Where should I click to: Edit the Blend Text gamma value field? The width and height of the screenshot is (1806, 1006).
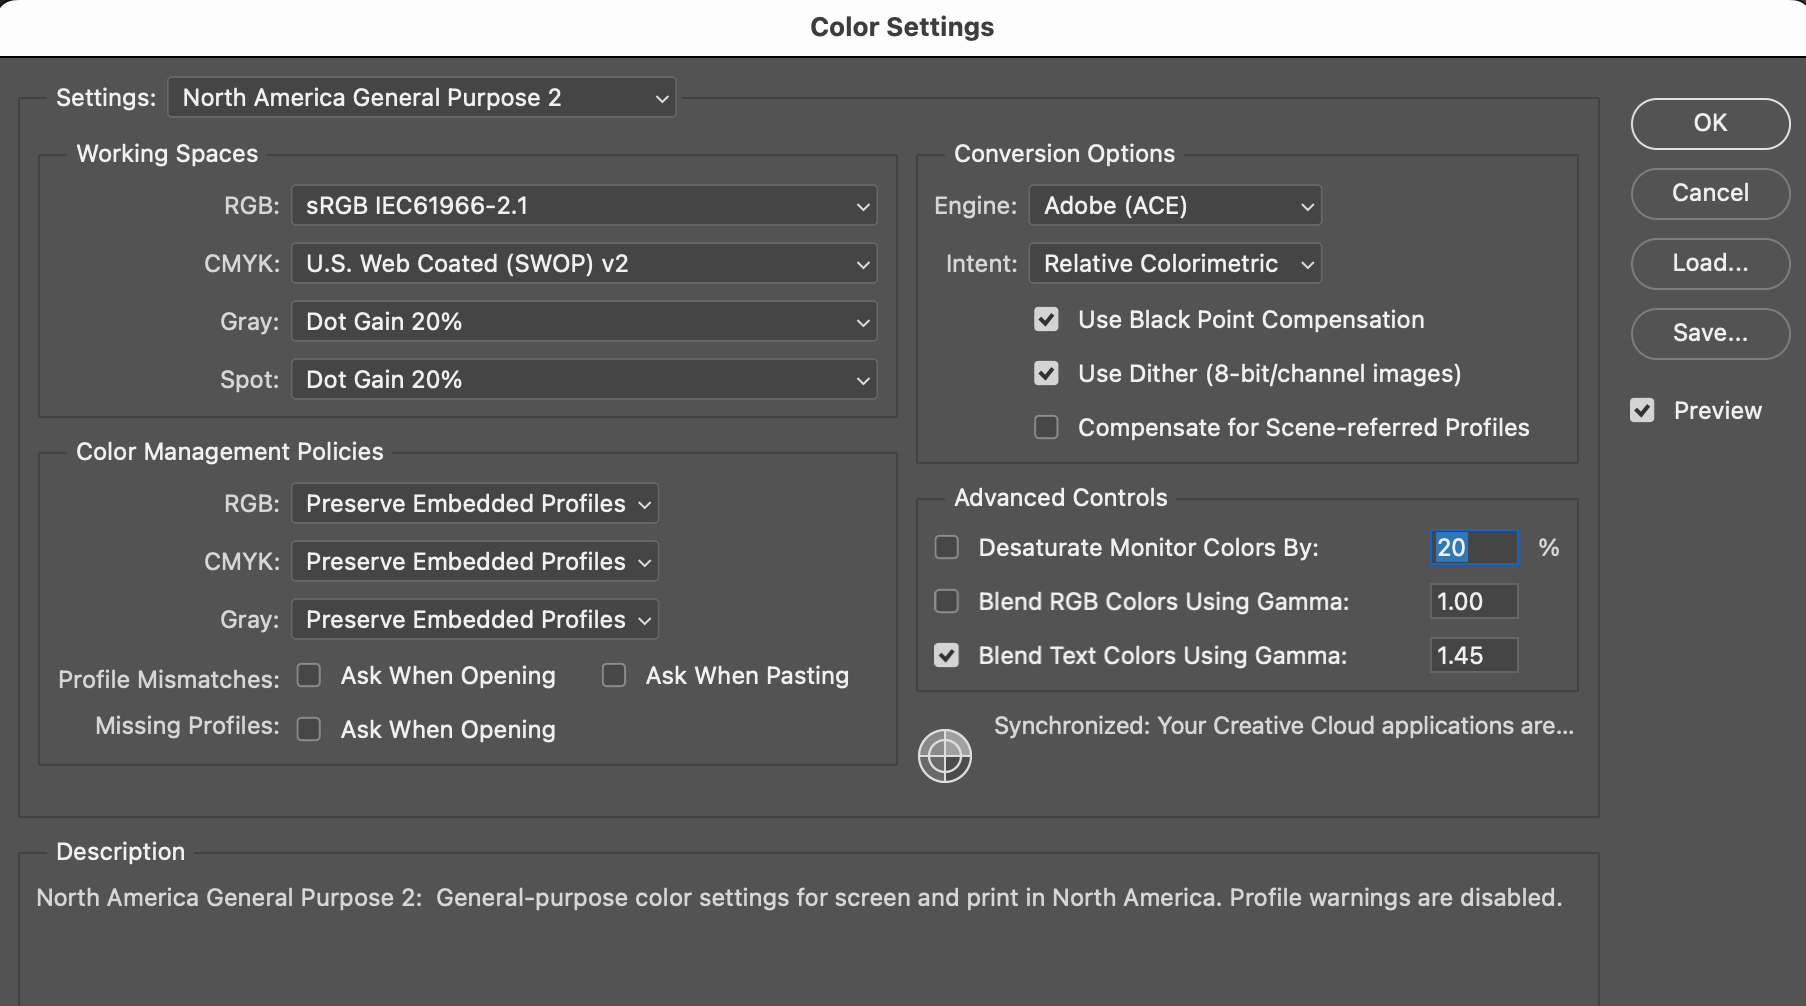tap(1473, 655)
